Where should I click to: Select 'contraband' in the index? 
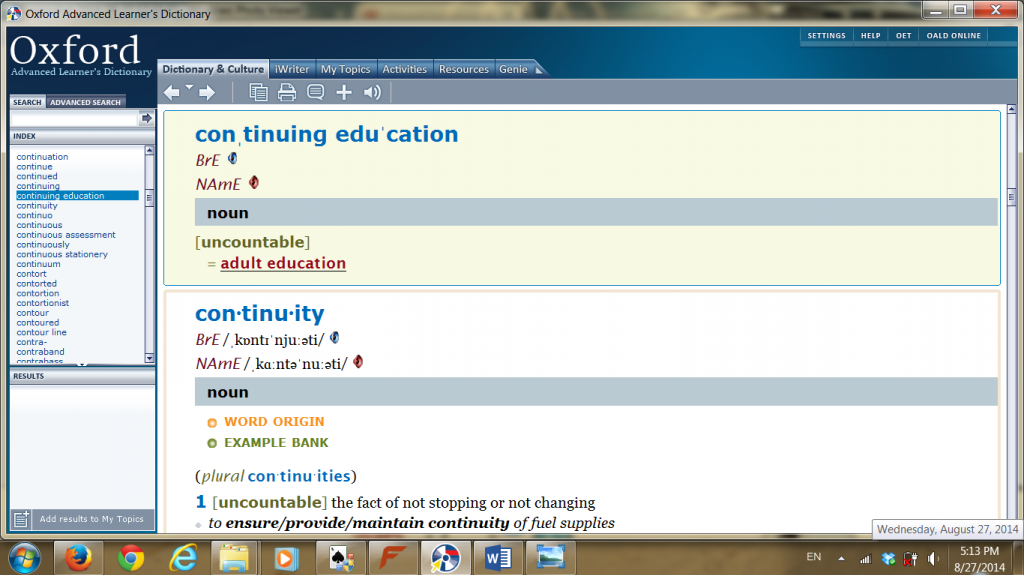coord(40,352)
